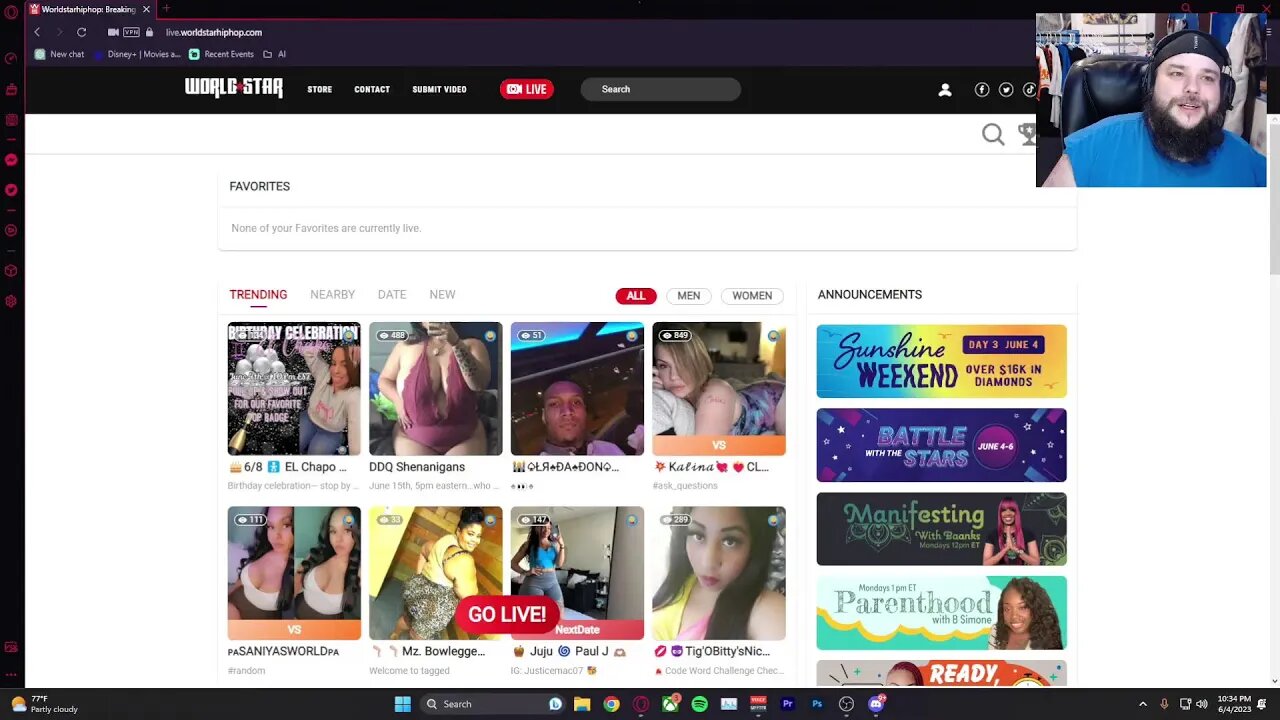Open OBS Studio from the taskbar

click(x=846, y=704)
